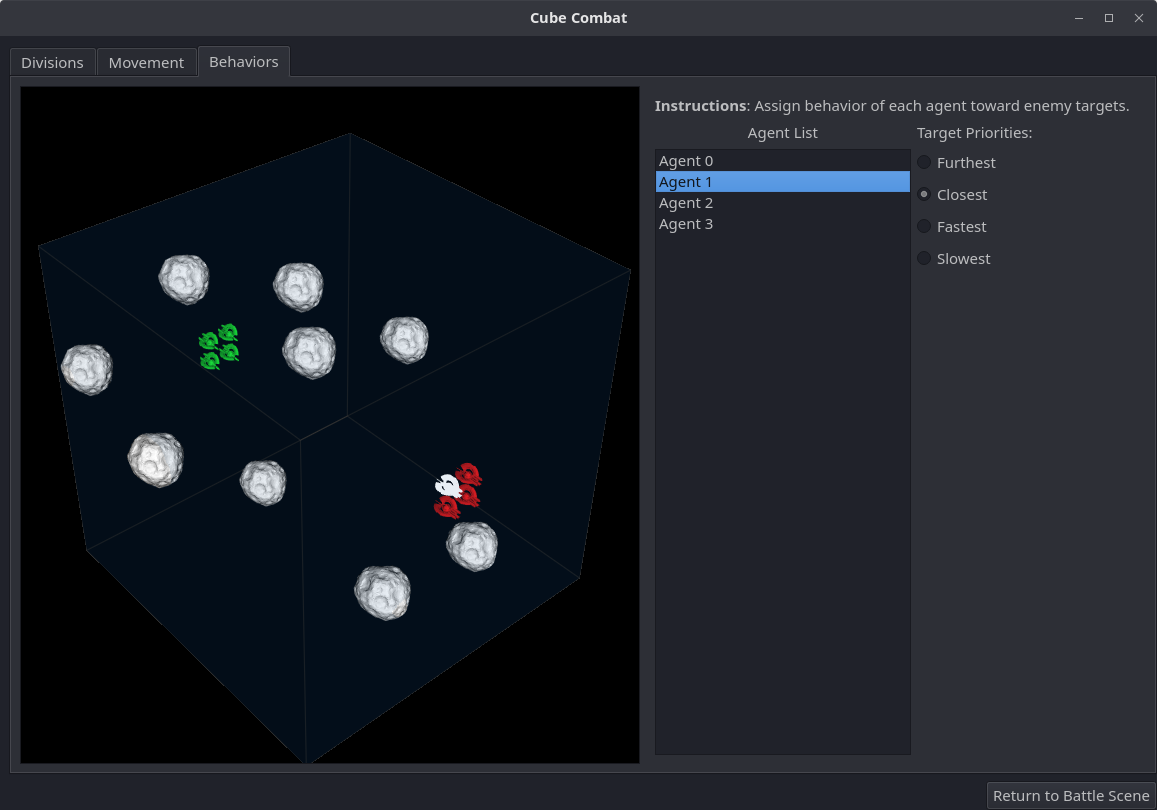Open the Movement tab
This screenshot has height=810, width=1157.
click(x=146, y=62)
